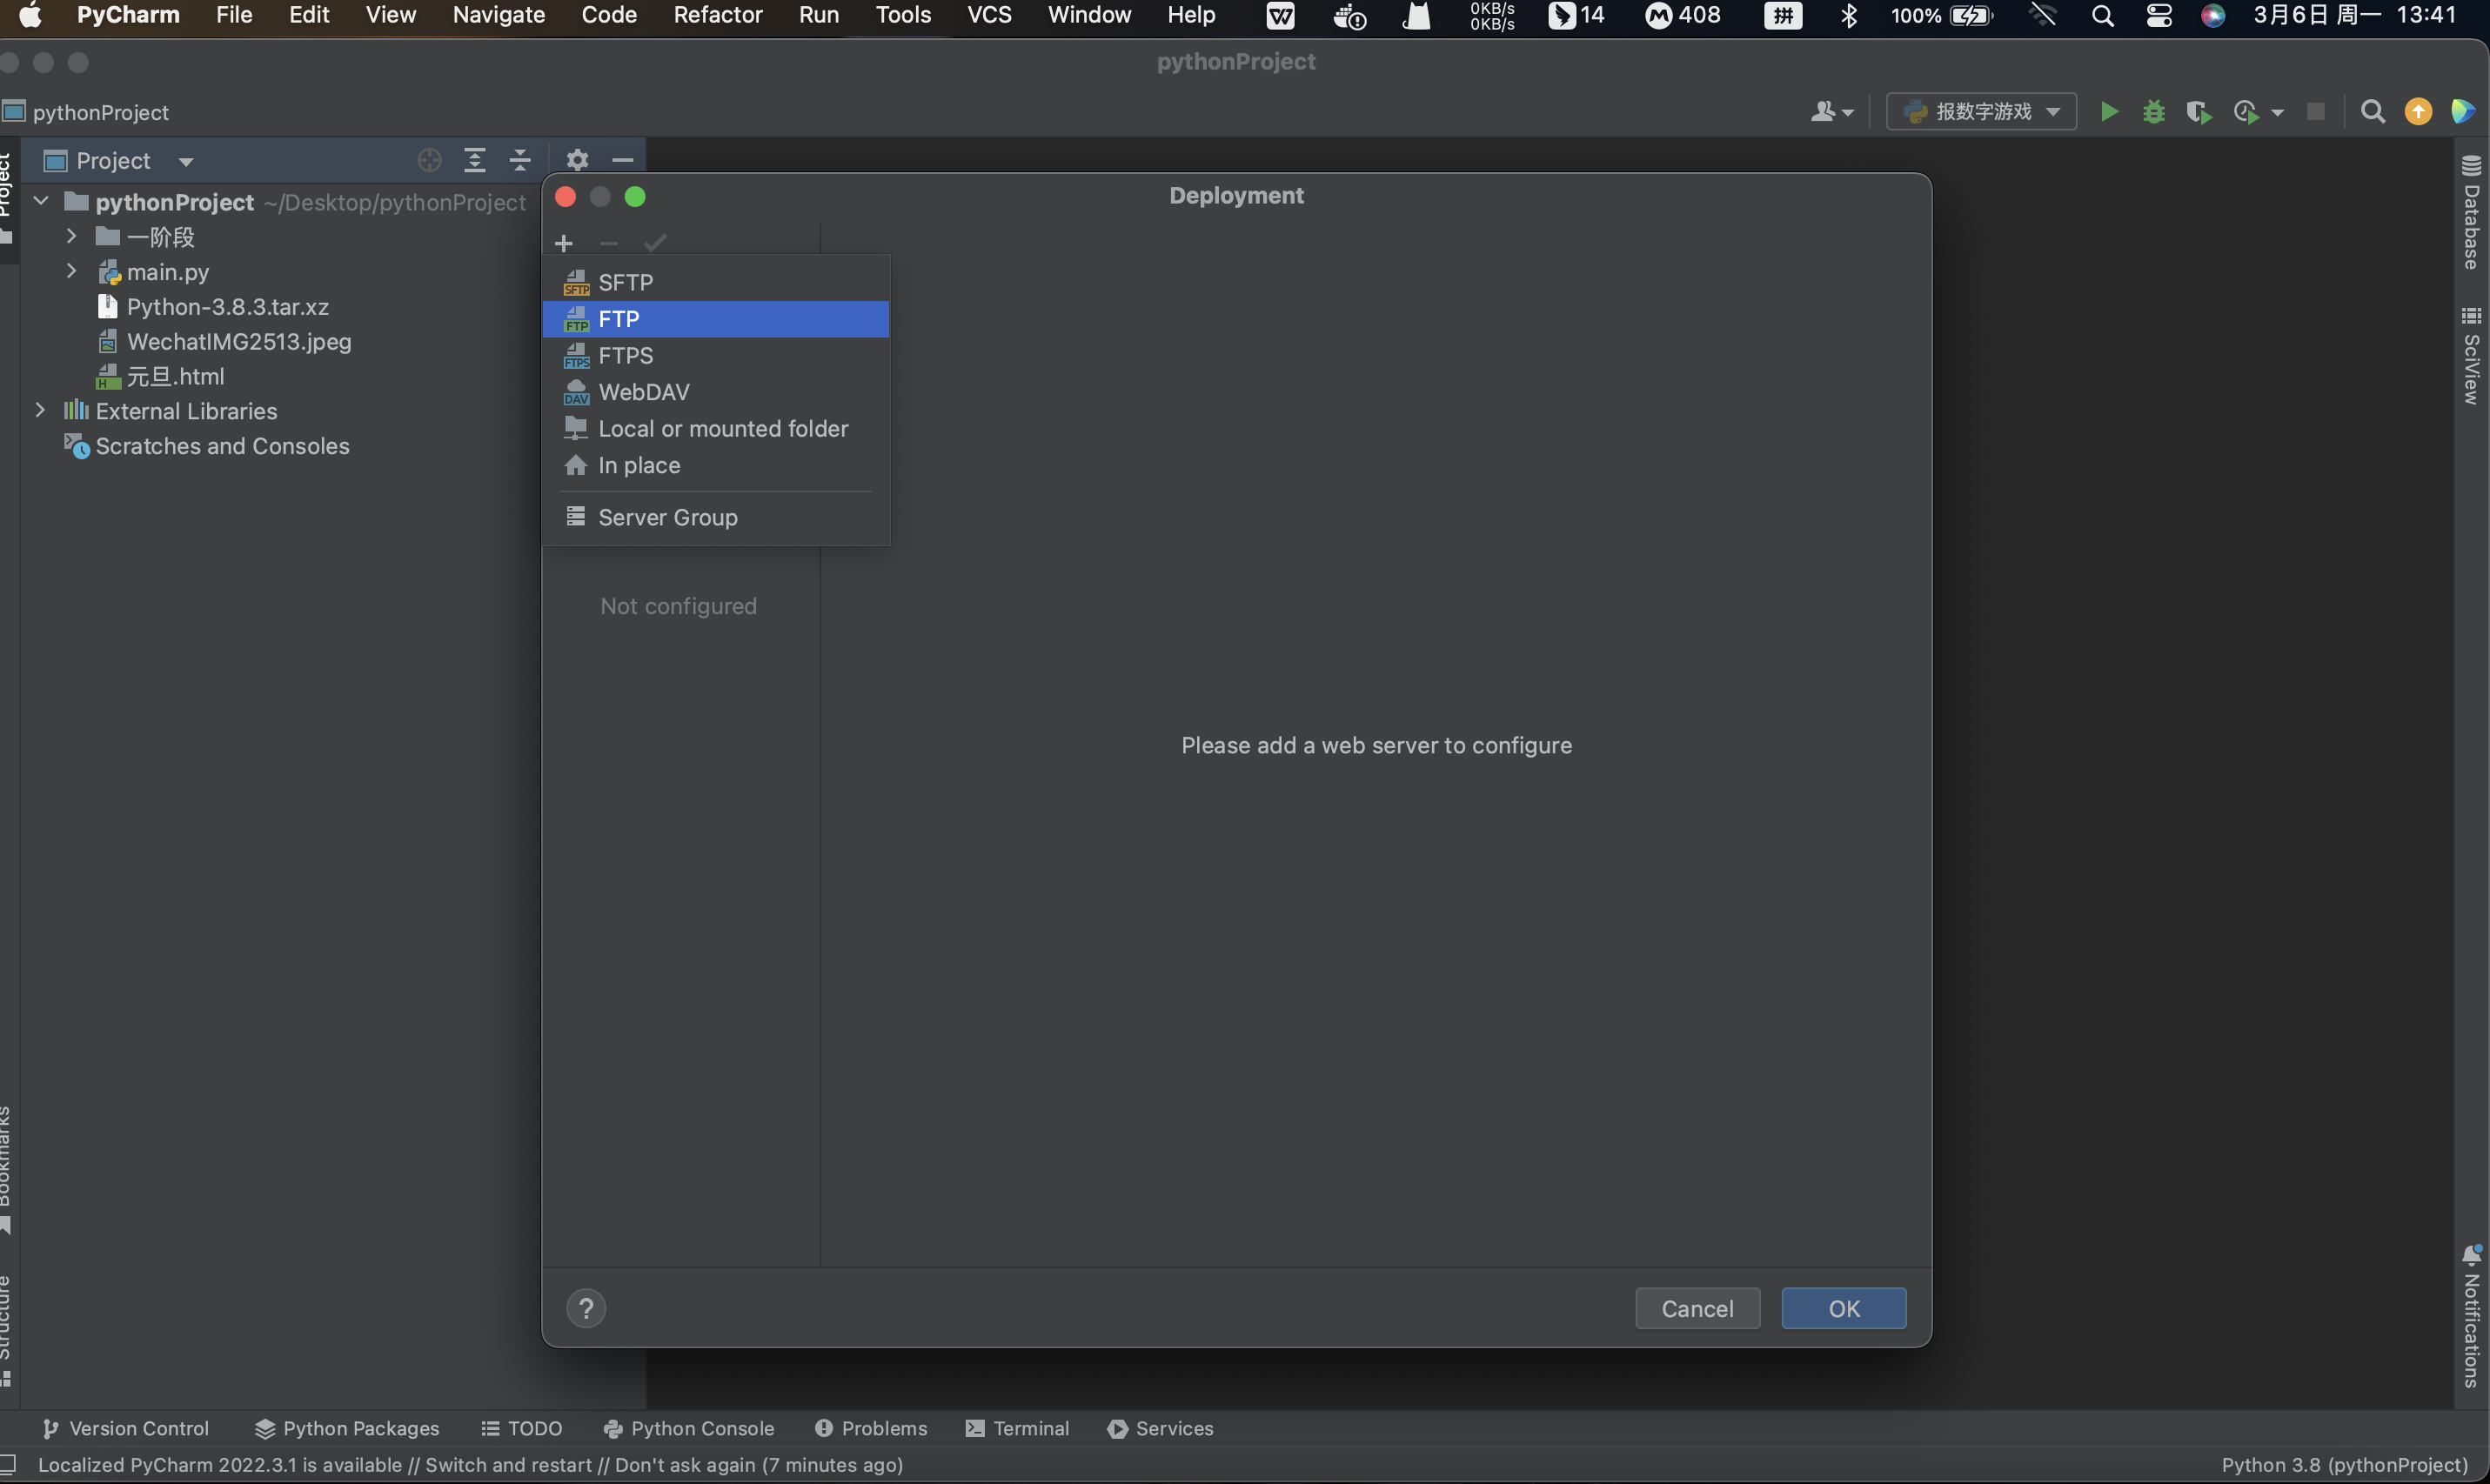Hide the Project panel with minus icon
The width and height of the screenshot is (2490, 1484).
point(622,160)
